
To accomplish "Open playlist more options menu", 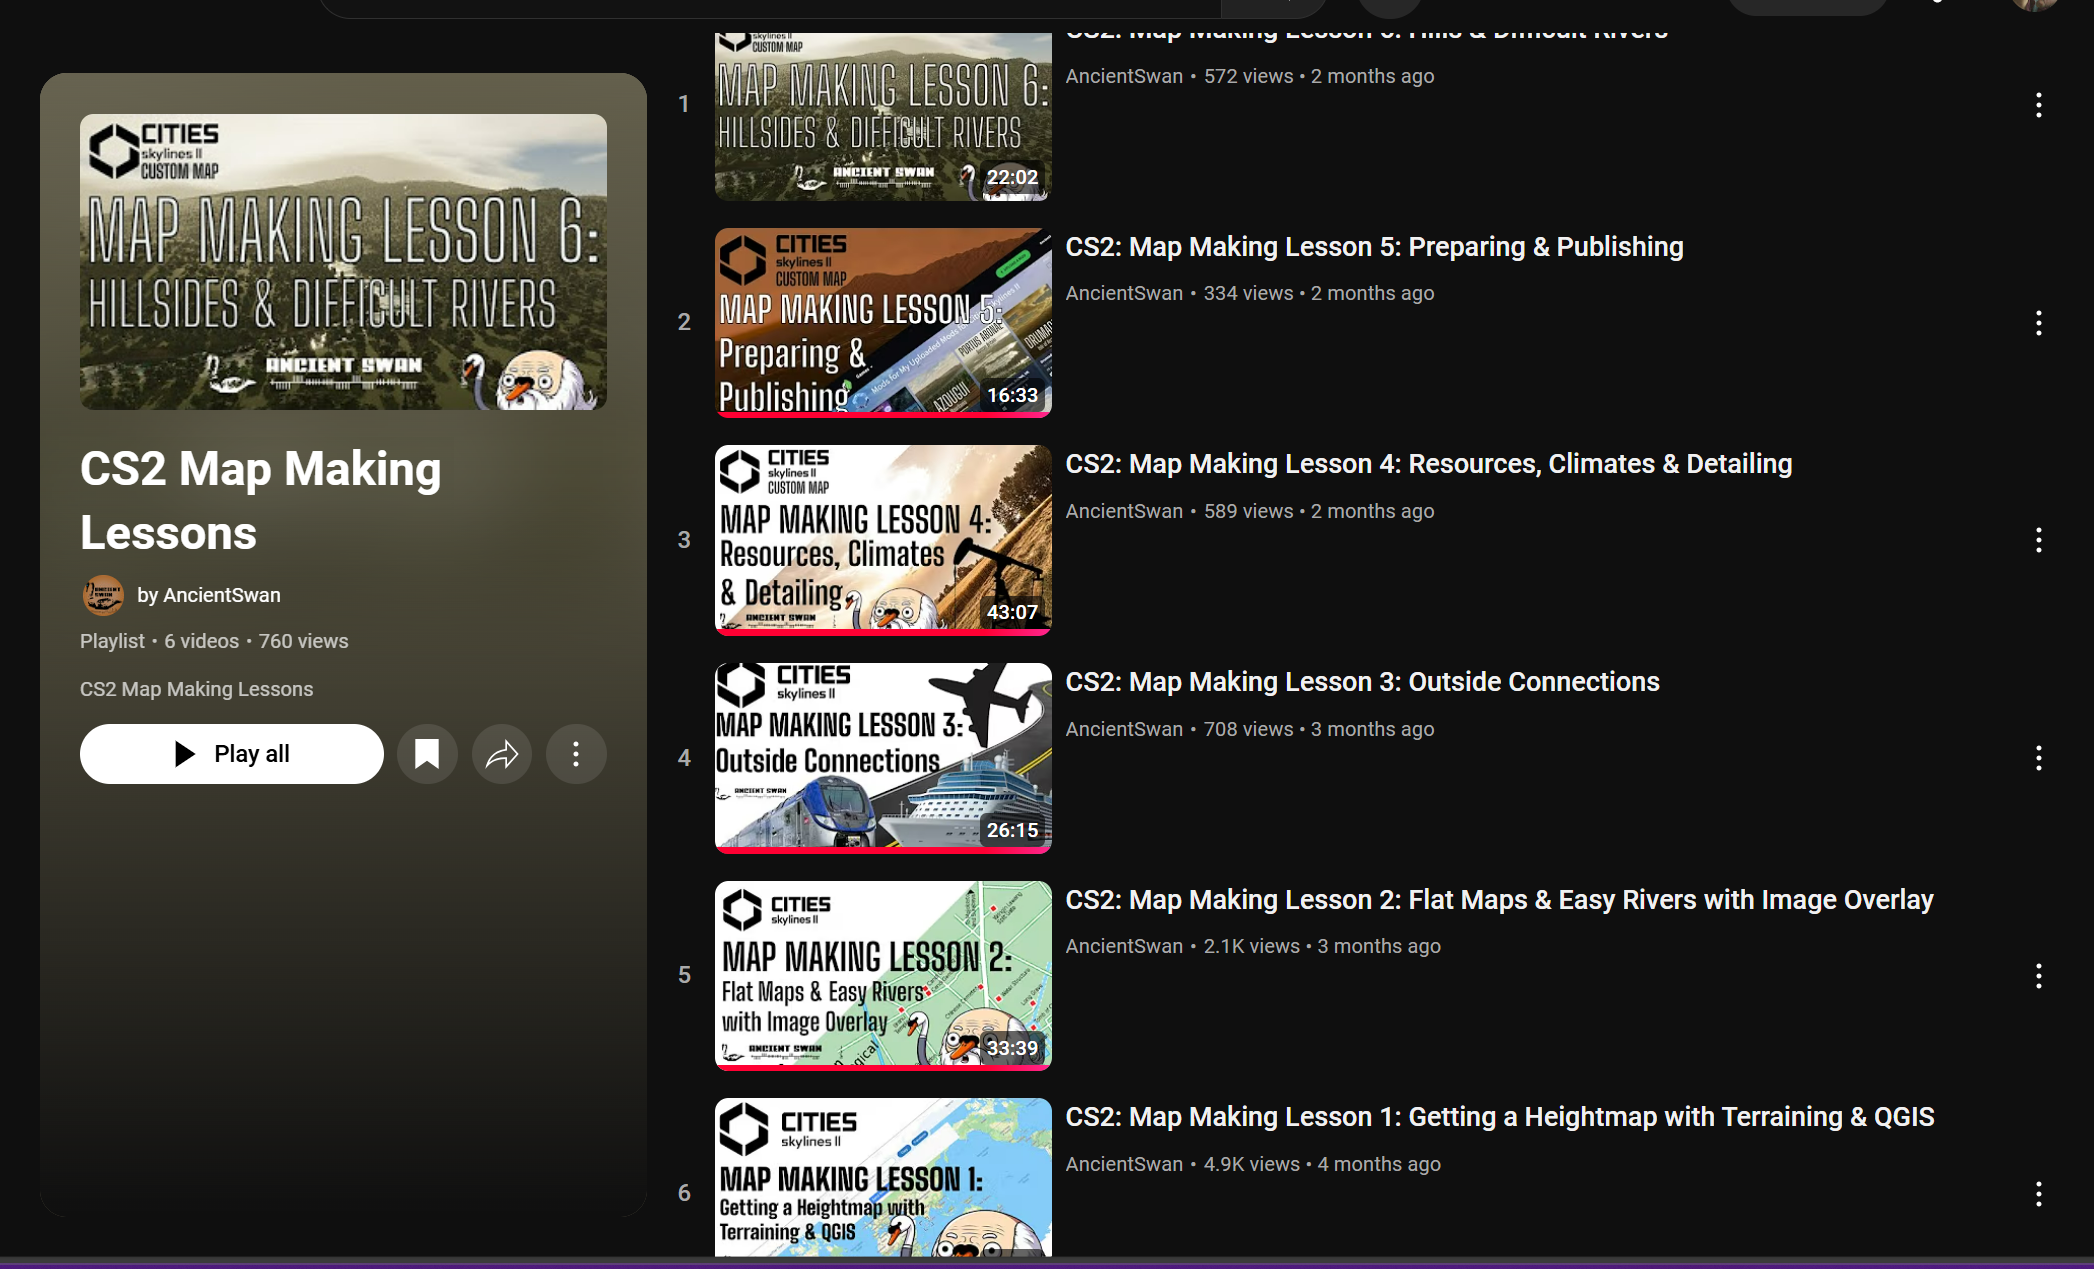I will pos(576,754).
